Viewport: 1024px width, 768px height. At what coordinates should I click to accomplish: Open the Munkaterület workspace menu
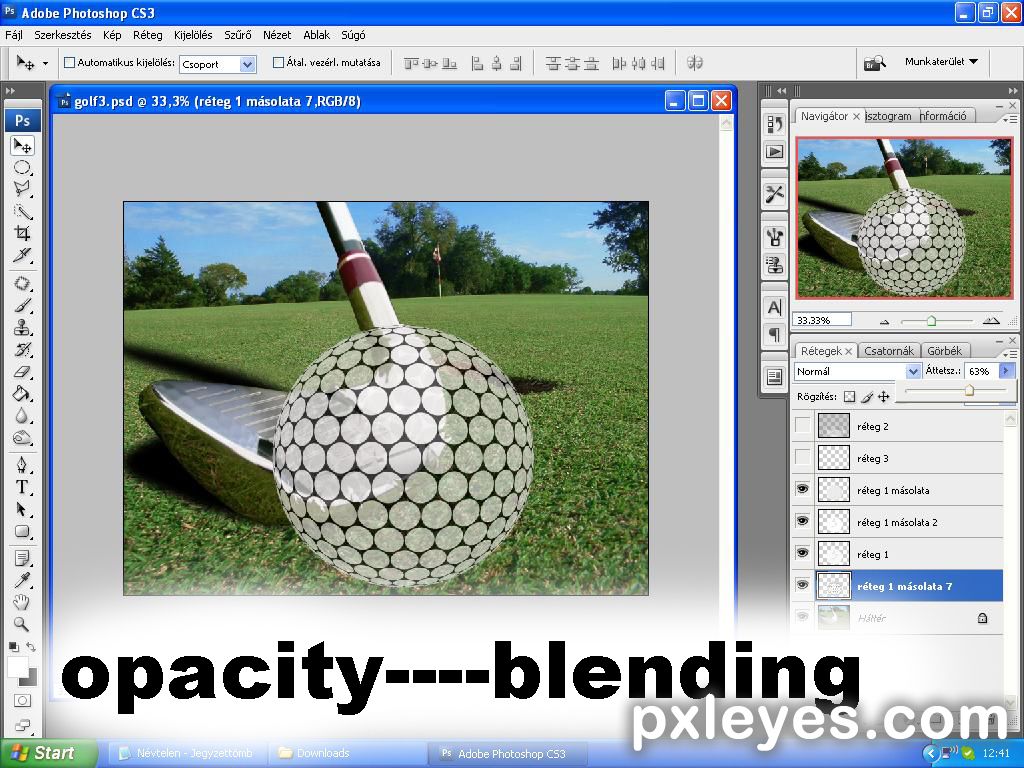941,61
